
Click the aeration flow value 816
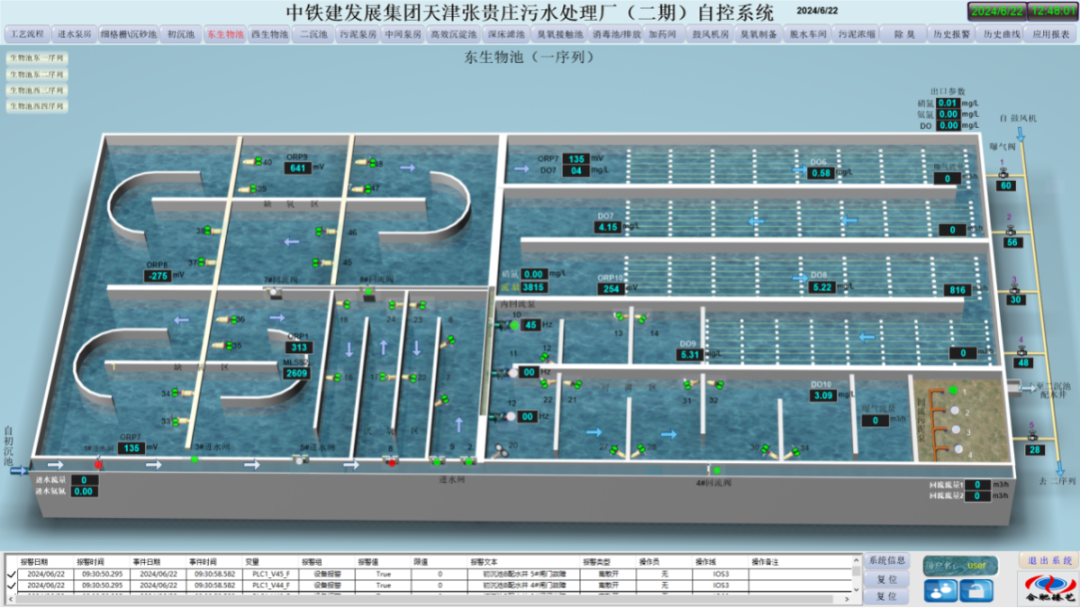(958, 290)
